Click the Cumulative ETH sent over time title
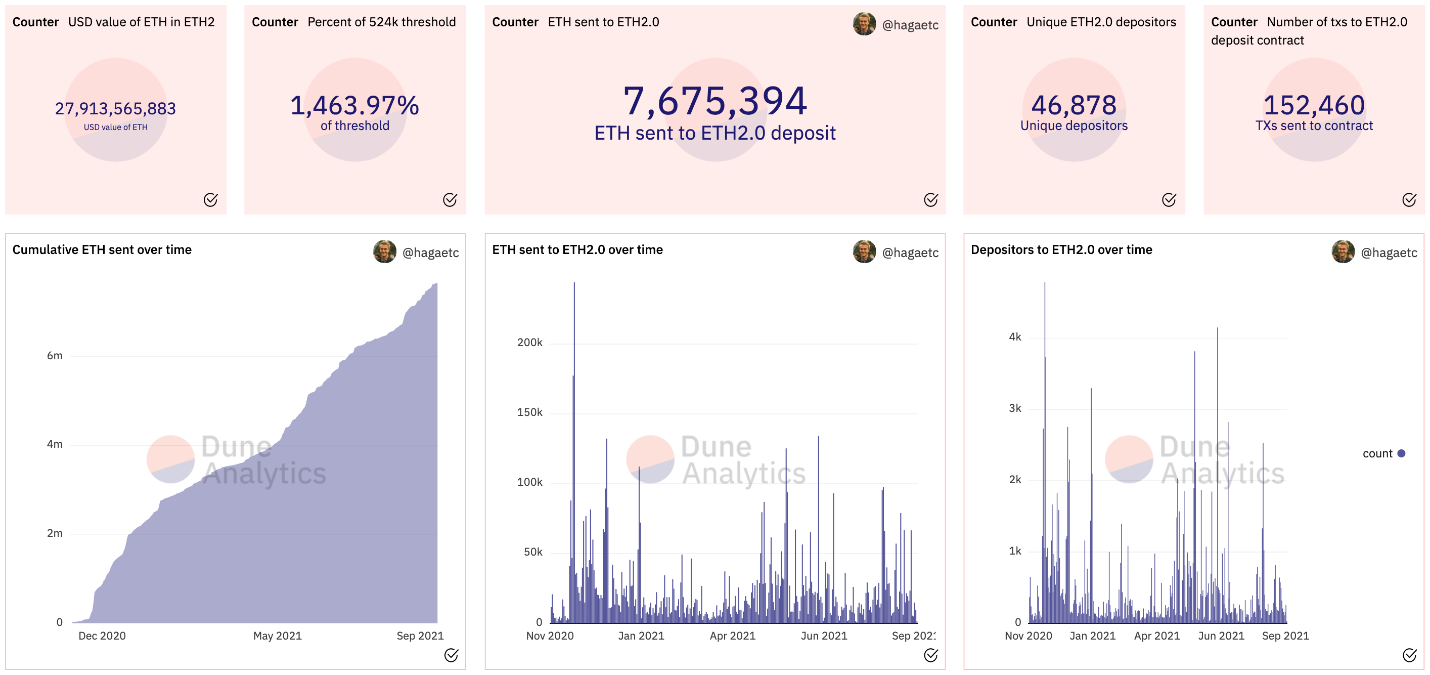The height and width of the screenshot is (675, 1430). [102, 250]
